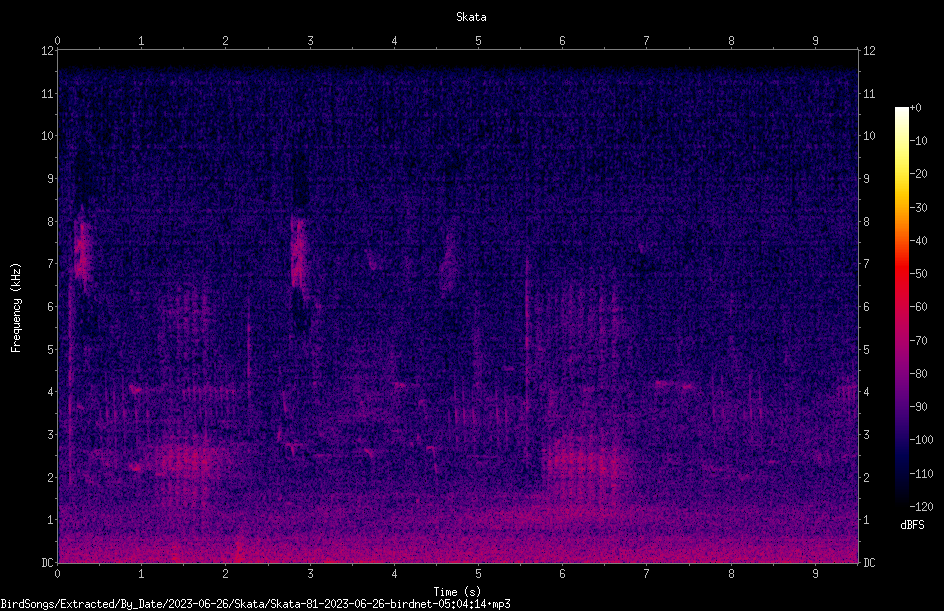
Task: Click the "-10" label on the color scale
Action: tap(919, 141)
